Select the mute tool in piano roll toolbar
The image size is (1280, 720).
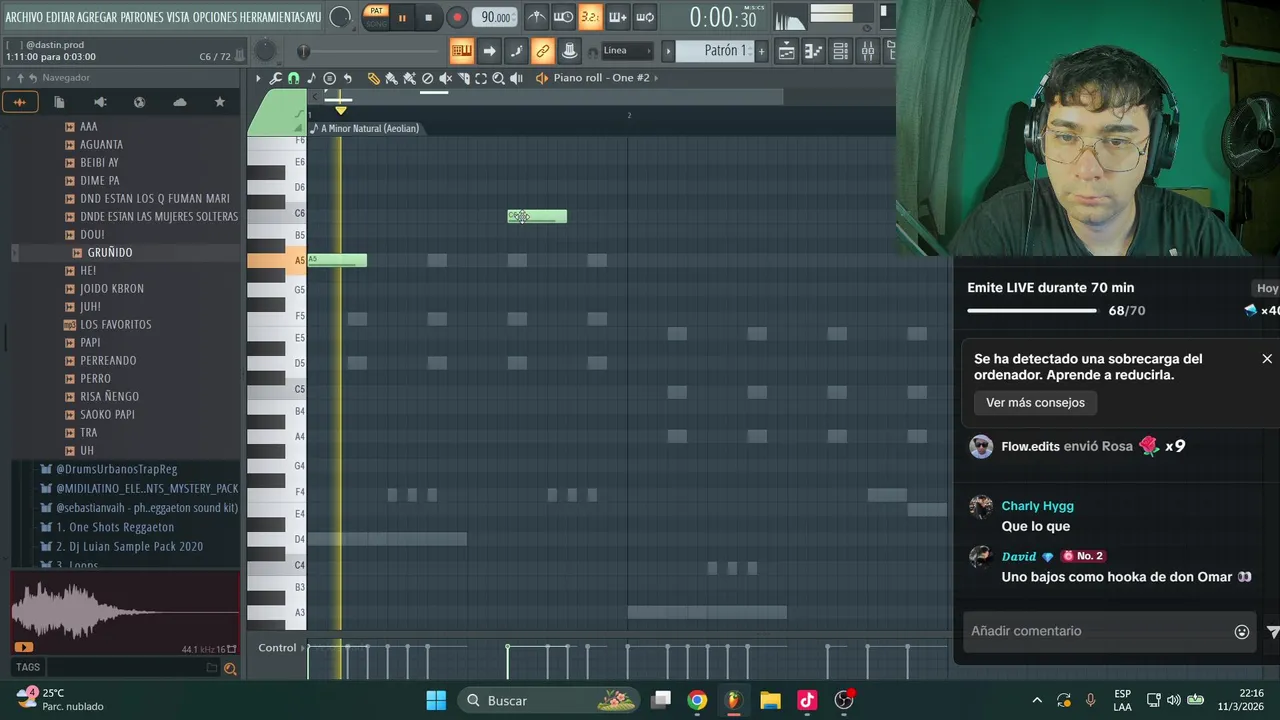(445, 78)
